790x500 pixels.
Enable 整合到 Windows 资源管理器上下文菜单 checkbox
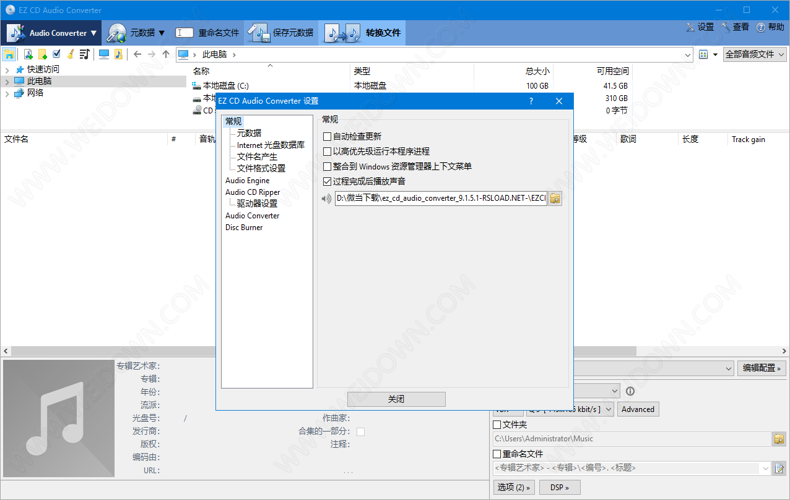click(x=327, y=166)
